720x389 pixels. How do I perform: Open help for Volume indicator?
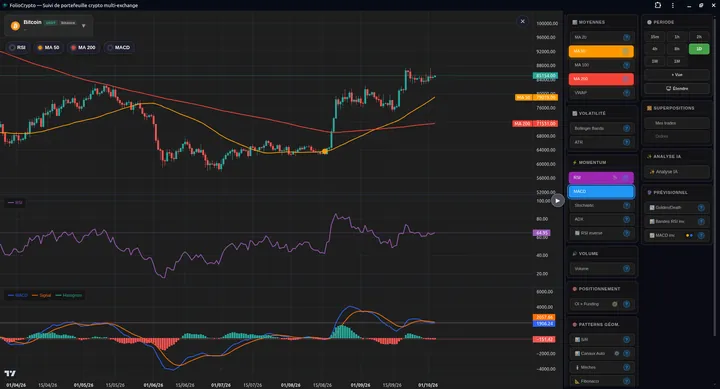(x=626, y=269)
